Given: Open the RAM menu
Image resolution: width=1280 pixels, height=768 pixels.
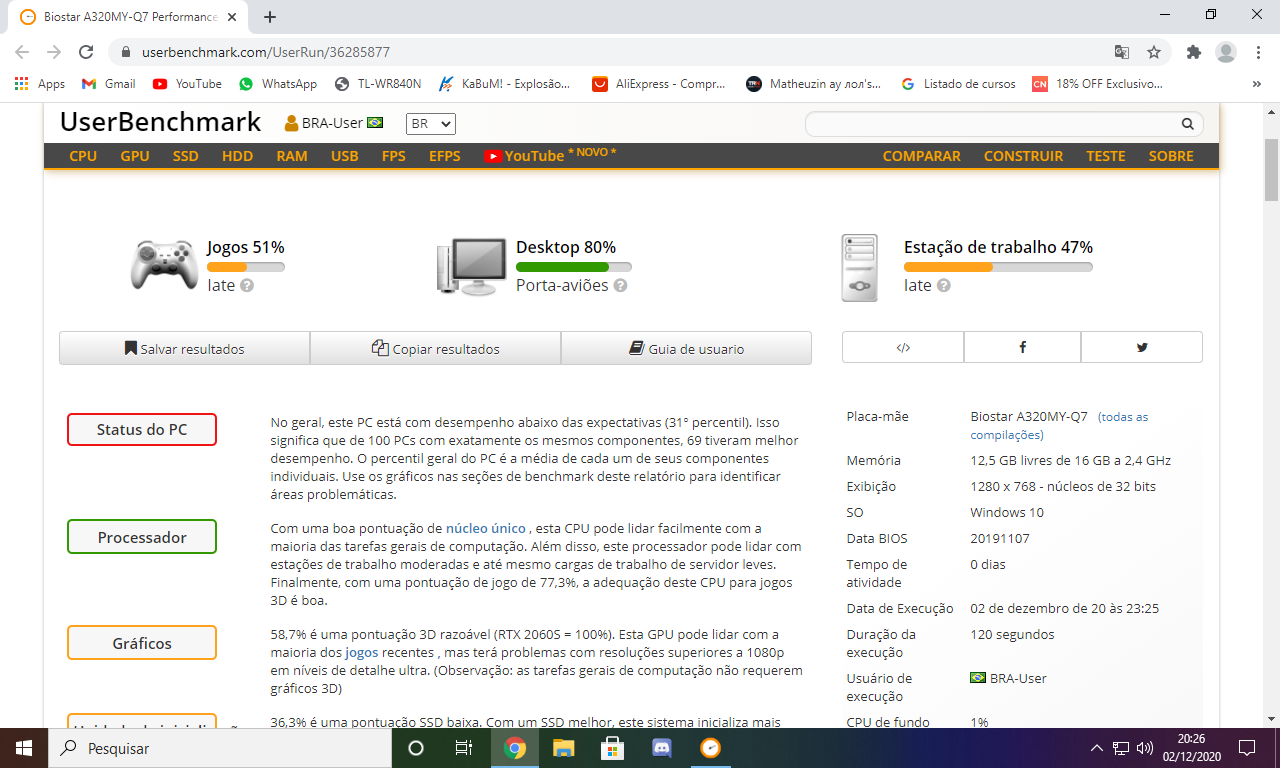Looking at the screenshot, I should pyautogui.click(x=292, y=156).
